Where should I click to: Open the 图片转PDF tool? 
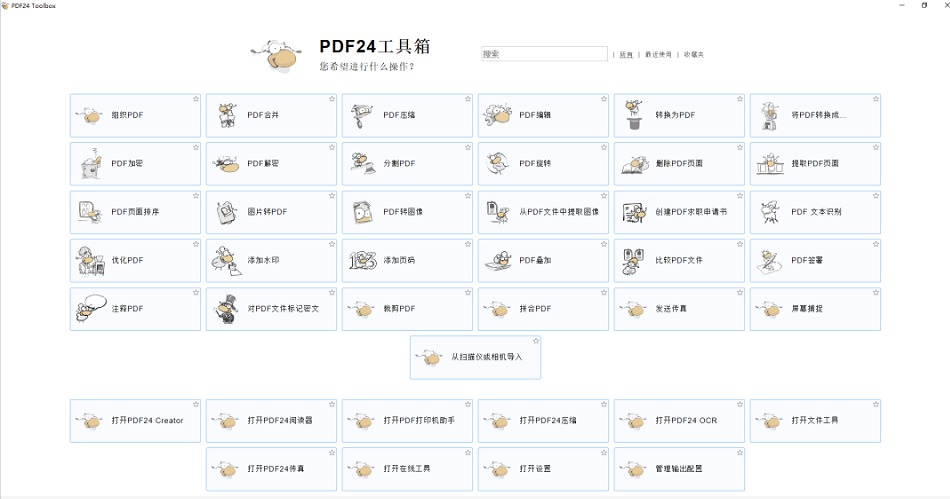point(271,212)
